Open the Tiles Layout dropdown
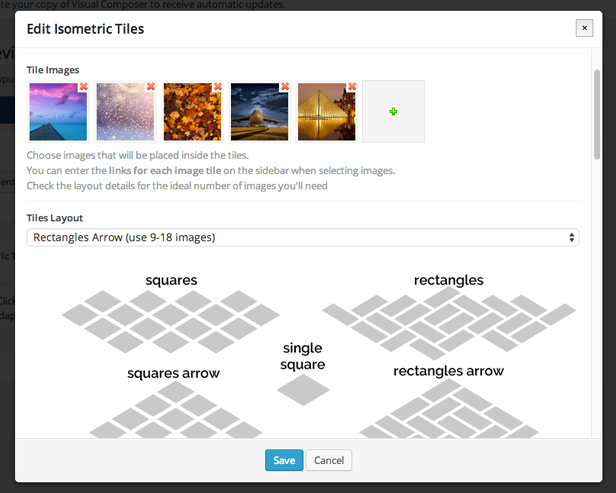 [x=302, y=237]
